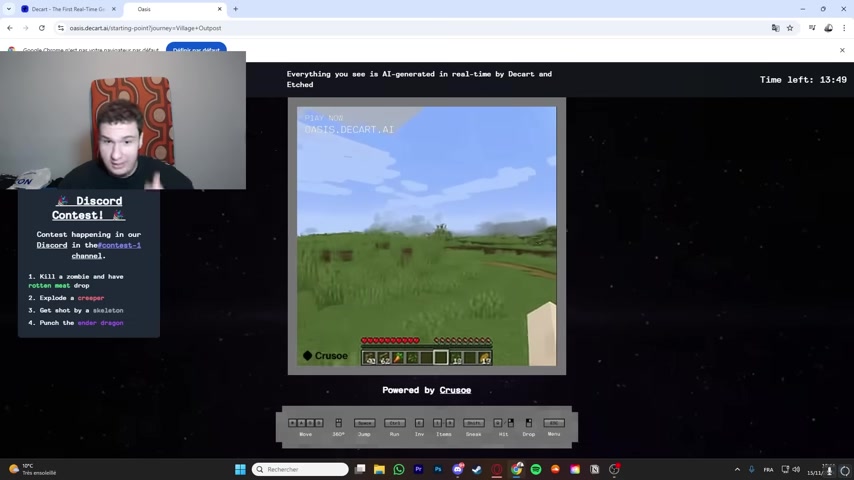Dismiss the default browser infobar

(842, 50)
